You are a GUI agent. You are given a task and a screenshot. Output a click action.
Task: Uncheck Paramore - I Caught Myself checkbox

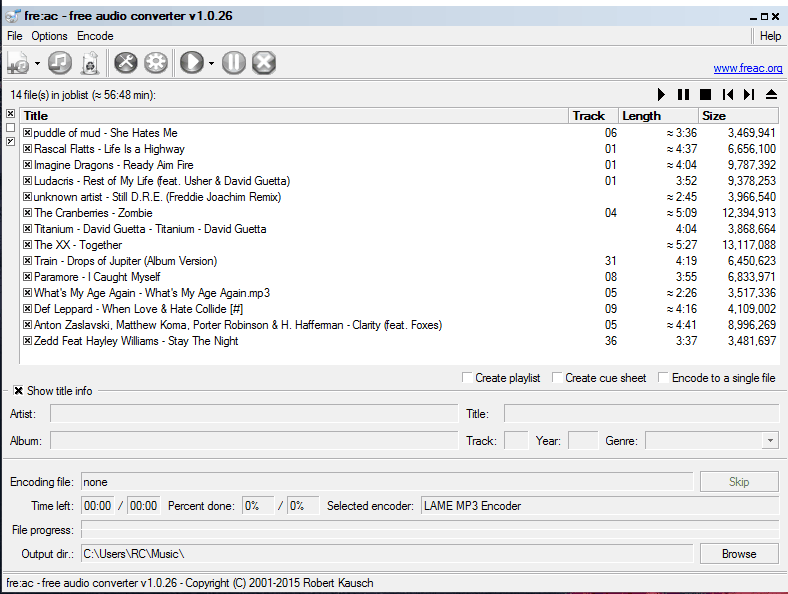[x=28, y=277]
